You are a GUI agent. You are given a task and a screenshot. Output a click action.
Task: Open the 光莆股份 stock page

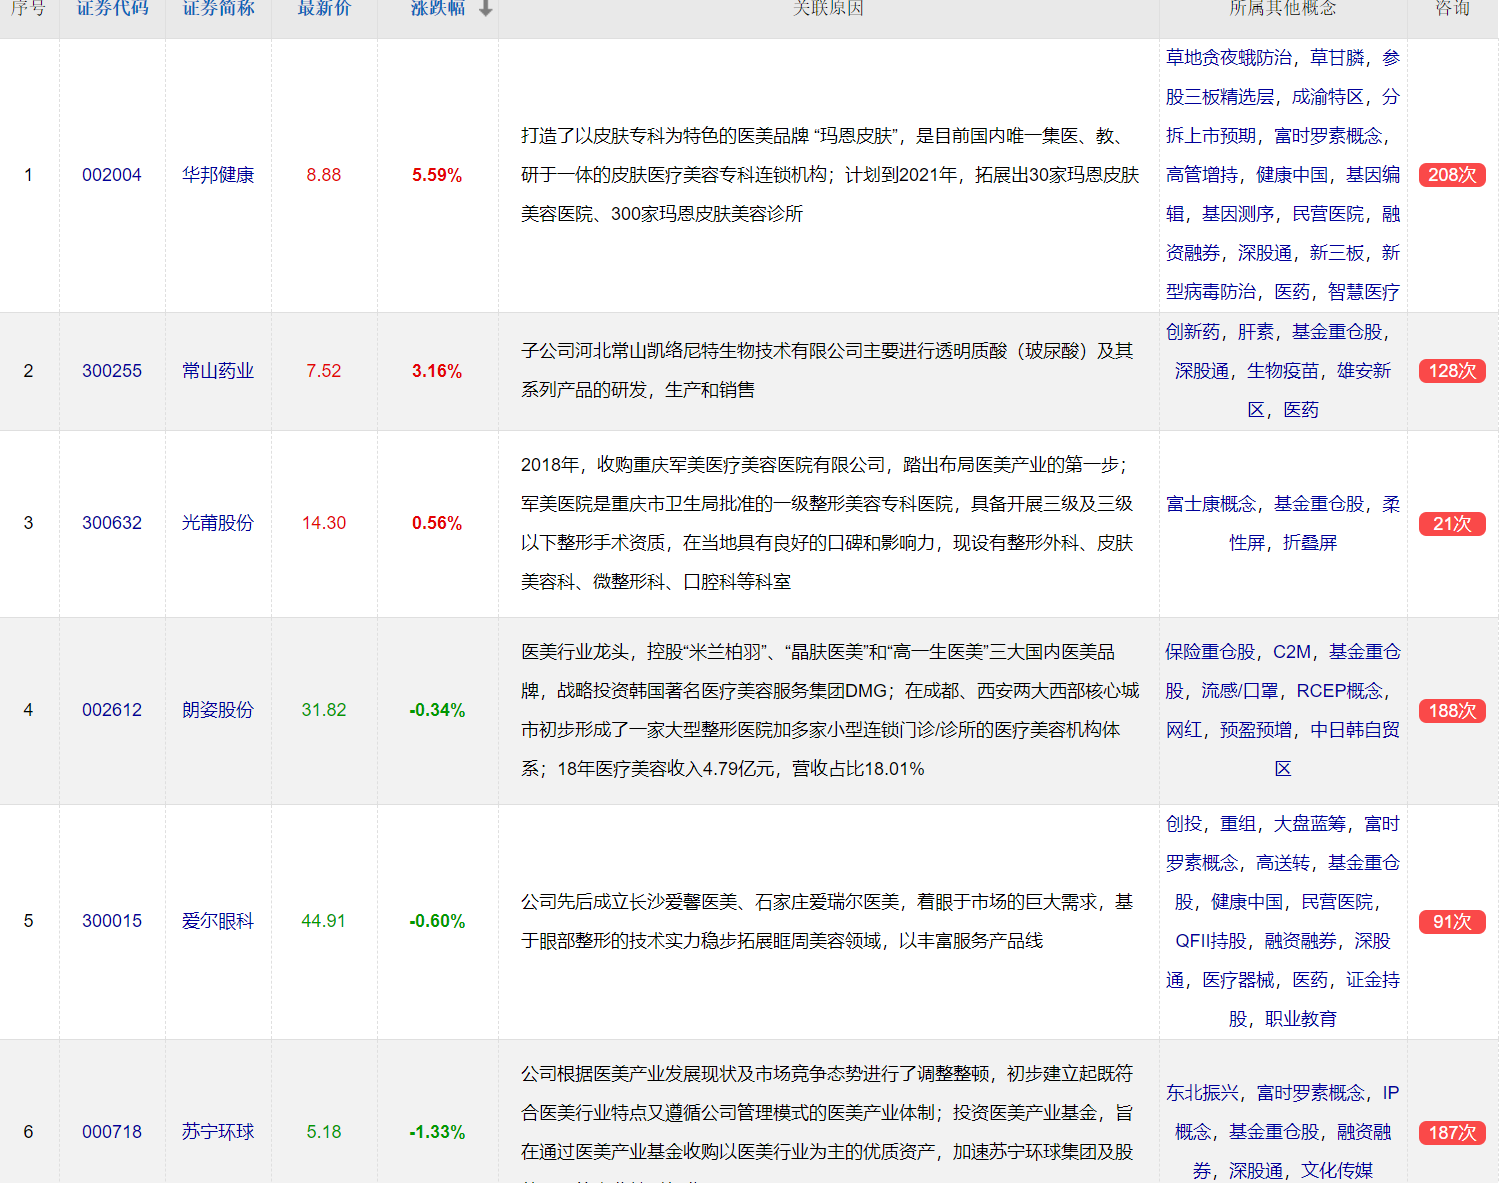pos(218,523)
